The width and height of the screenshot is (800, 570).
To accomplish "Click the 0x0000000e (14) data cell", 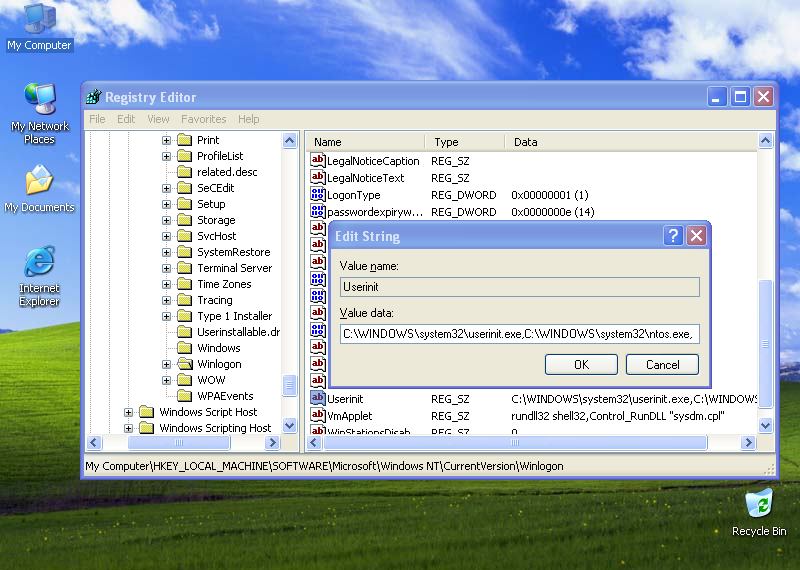I will pos(553,212).
